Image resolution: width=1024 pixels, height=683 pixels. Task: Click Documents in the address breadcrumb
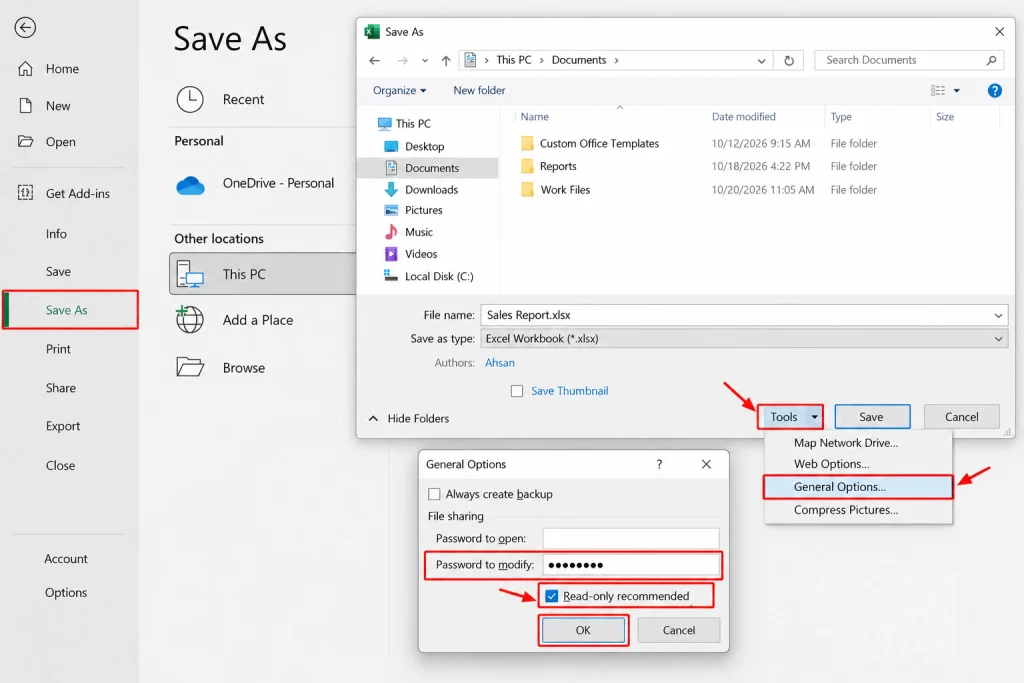click(579, 60)
